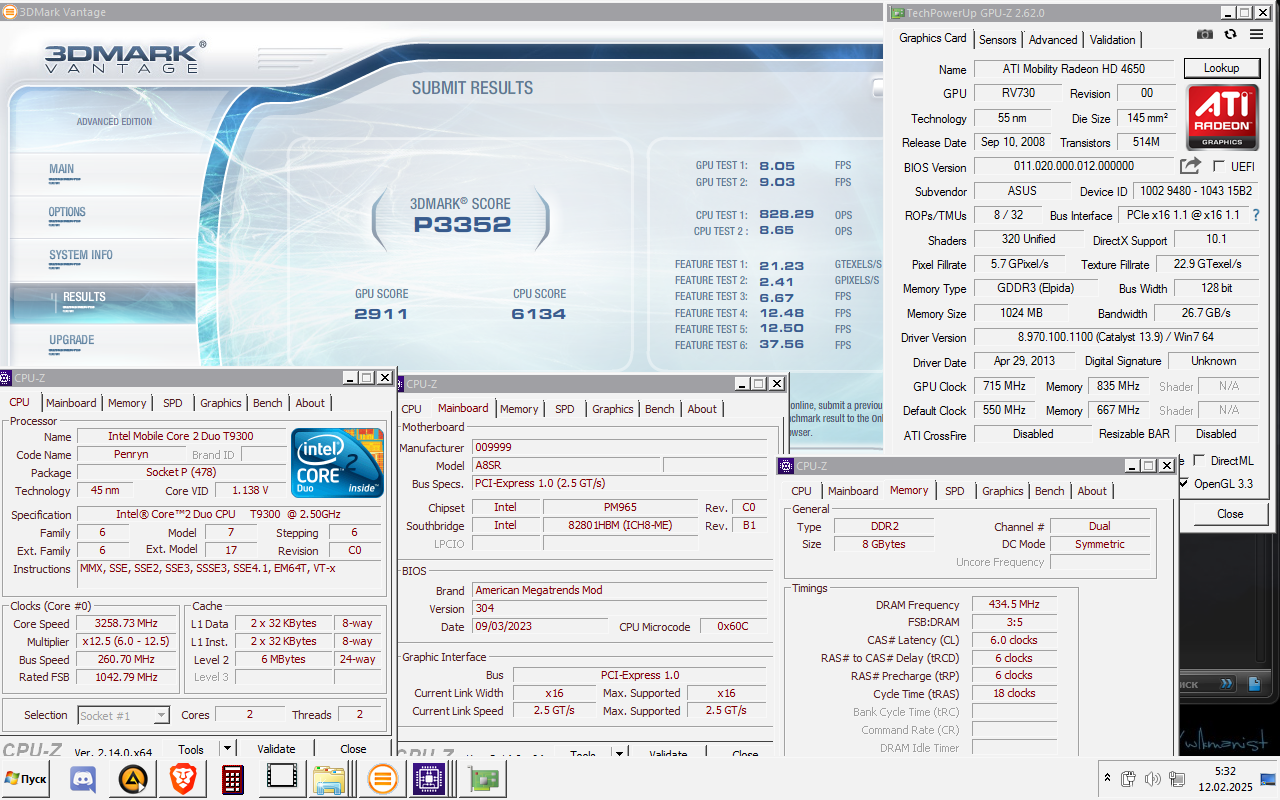Click the BIOS export share icon in GPU-Z
Screen dimensions: 1280x800
pyautogui.click(x=1190, y=166)
